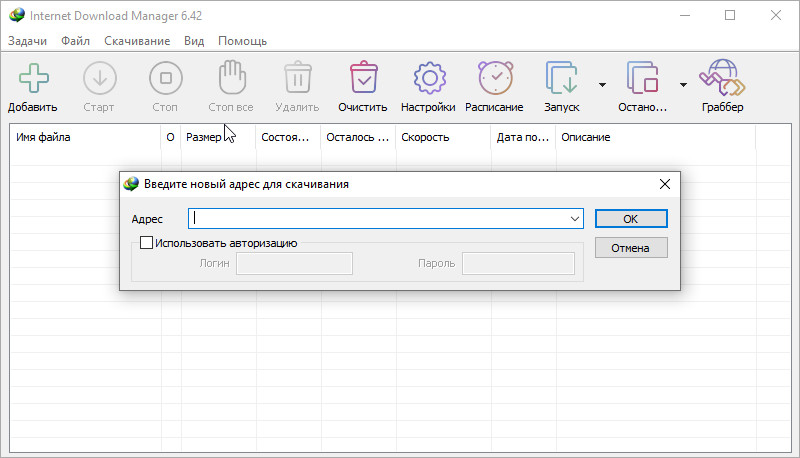Expand the Адрес URL history dropdown
This screenshot has width=800, height=458.
(575, 218)
